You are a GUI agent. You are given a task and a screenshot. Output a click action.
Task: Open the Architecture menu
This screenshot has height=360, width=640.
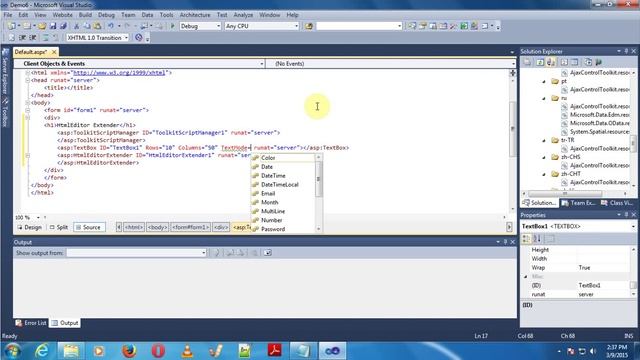point(195,15)
